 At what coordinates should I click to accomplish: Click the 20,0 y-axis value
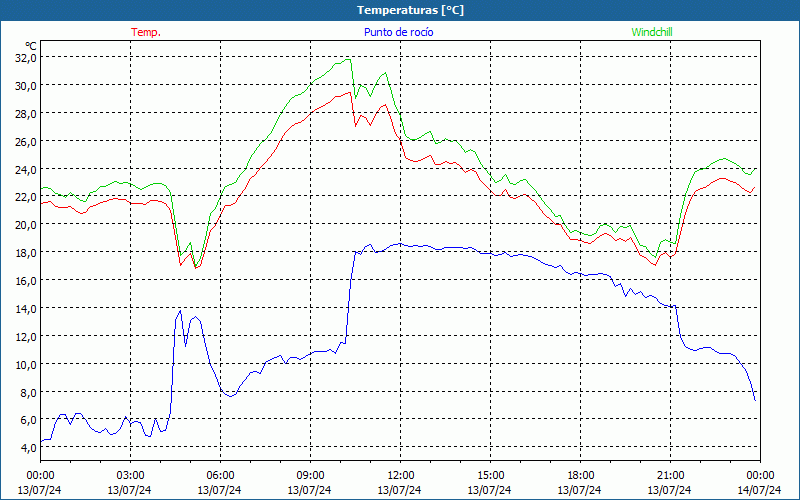pyautogui.click(x=26, y=225)
